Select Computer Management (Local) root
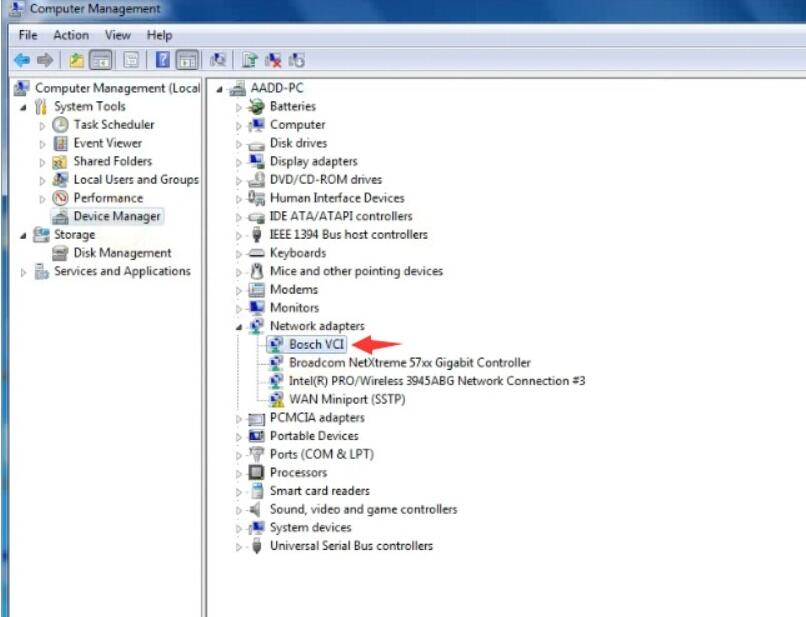The height and width of the screenshot is (617, 806). 117,88
